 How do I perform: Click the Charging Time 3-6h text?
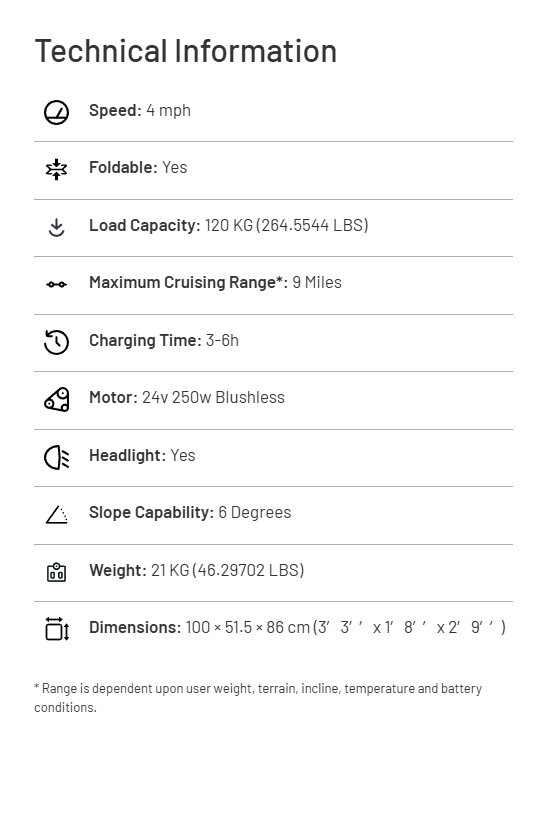[164, 340]
